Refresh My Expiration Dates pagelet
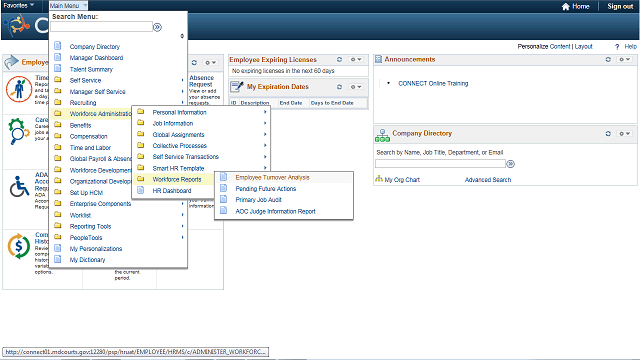Image resolution: width=640 pixels, height=360 pixels. (x=339, y=87)
